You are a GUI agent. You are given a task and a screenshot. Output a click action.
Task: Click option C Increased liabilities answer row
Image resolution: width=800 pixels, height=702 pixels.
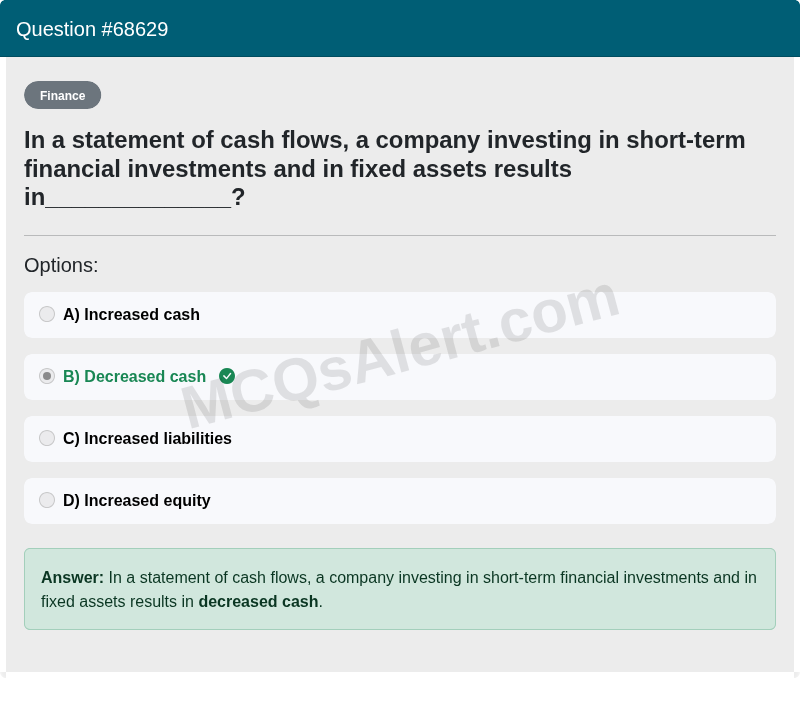400,438
